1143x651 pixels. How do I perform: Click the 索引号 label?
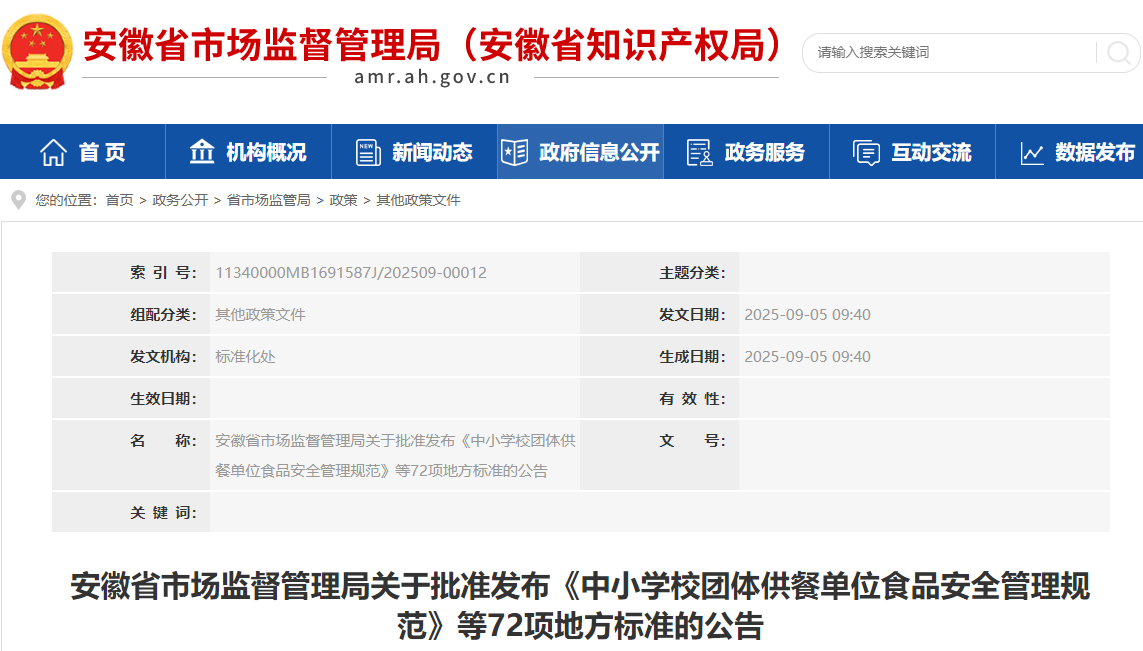[163, 273]
